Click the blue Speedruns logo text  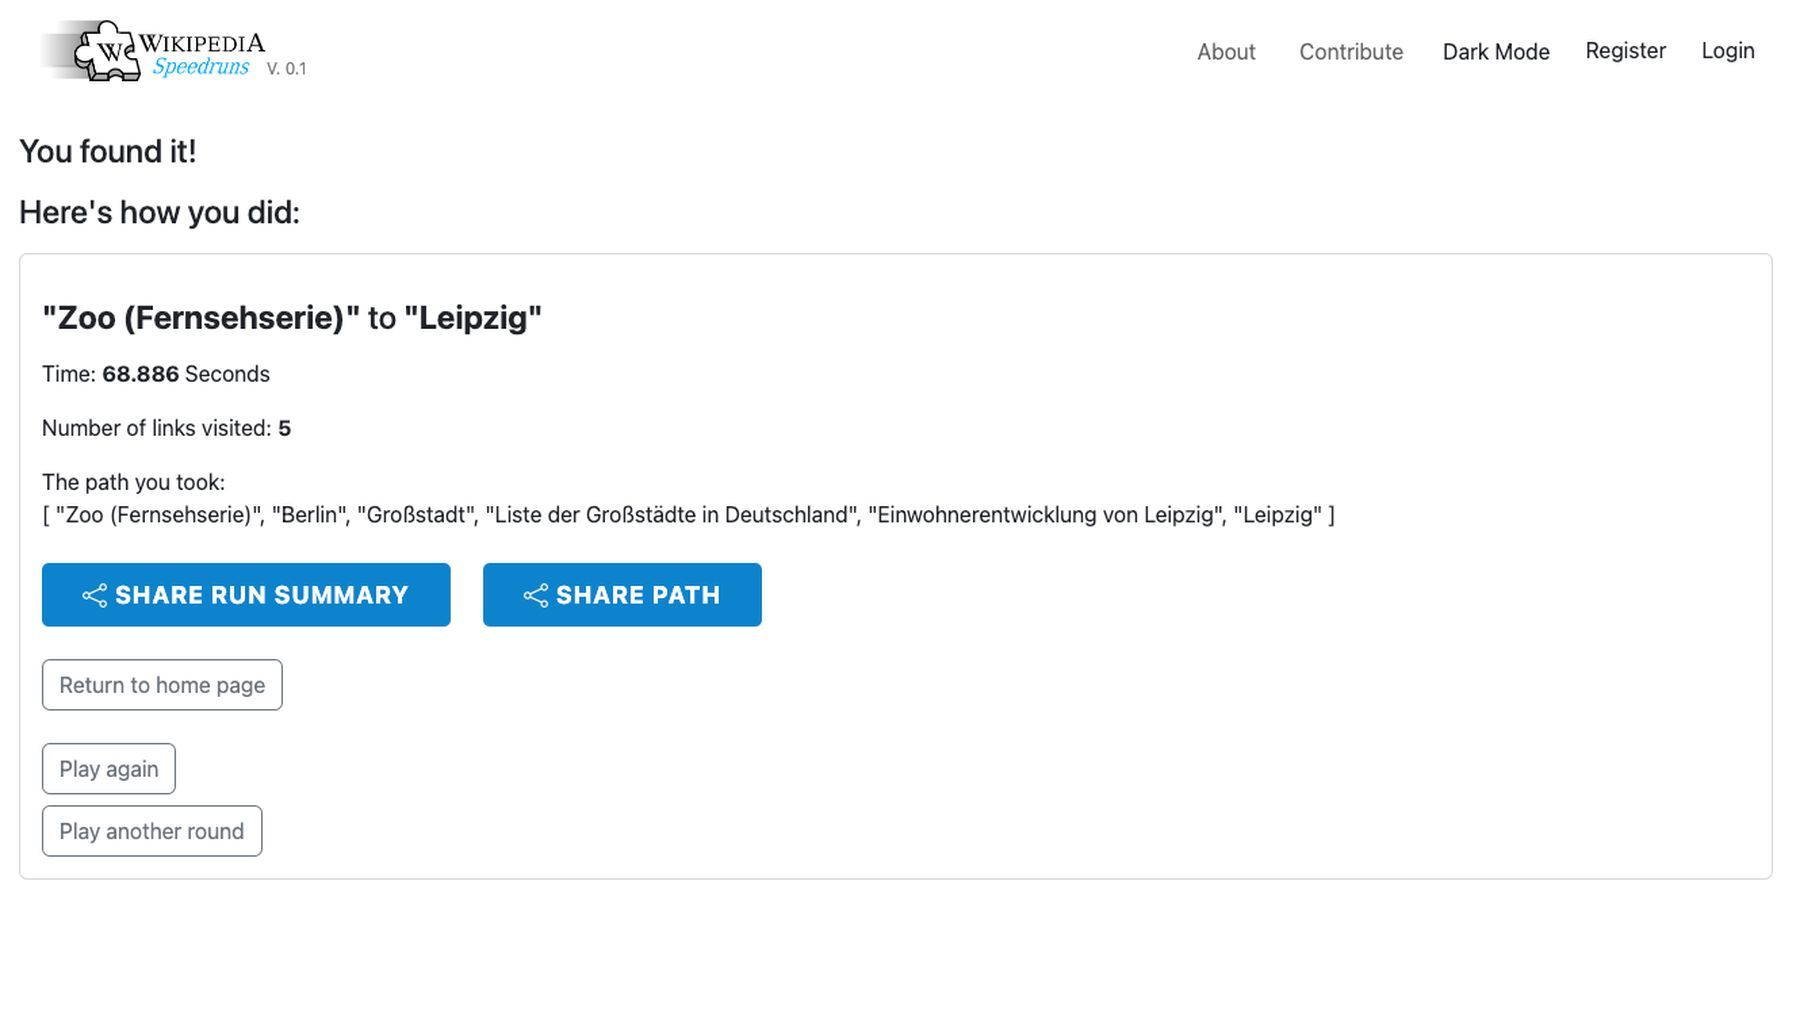[201, 67]
